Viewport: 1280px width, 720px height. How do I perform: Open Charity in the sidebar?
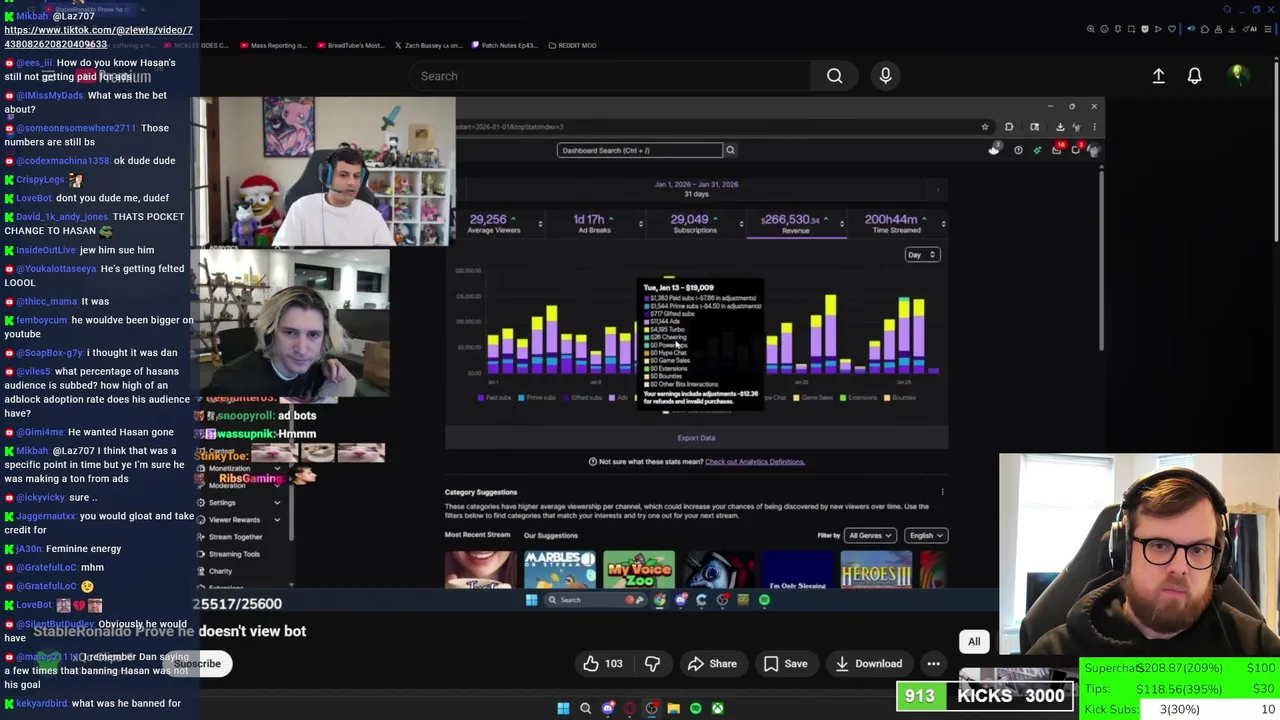coord(220,571)
